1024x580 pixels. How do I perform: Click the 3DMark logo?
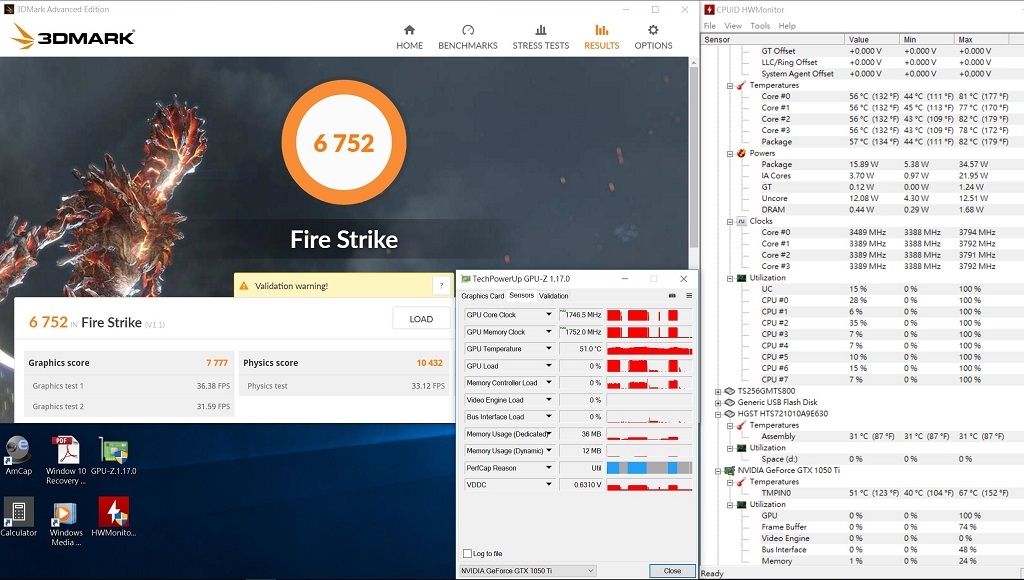coord(73,37)
